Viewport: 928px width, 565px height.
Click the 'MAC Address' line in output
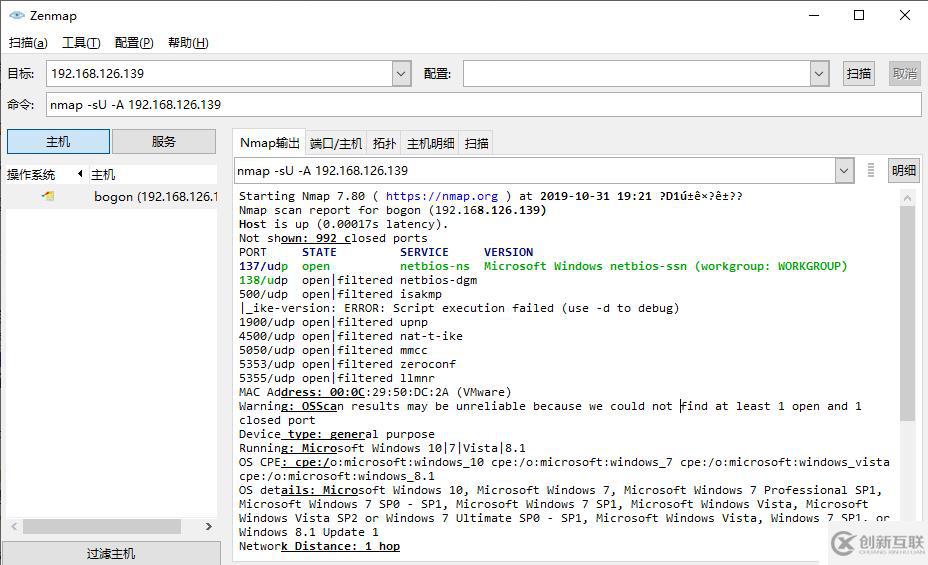(x=375, y=392)
